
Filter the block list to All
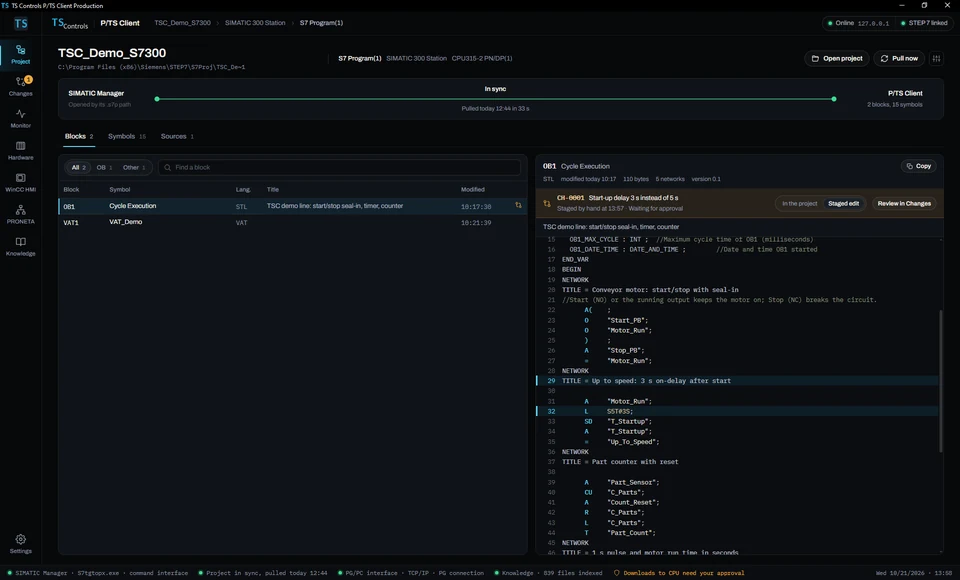[x=78, y=167]
